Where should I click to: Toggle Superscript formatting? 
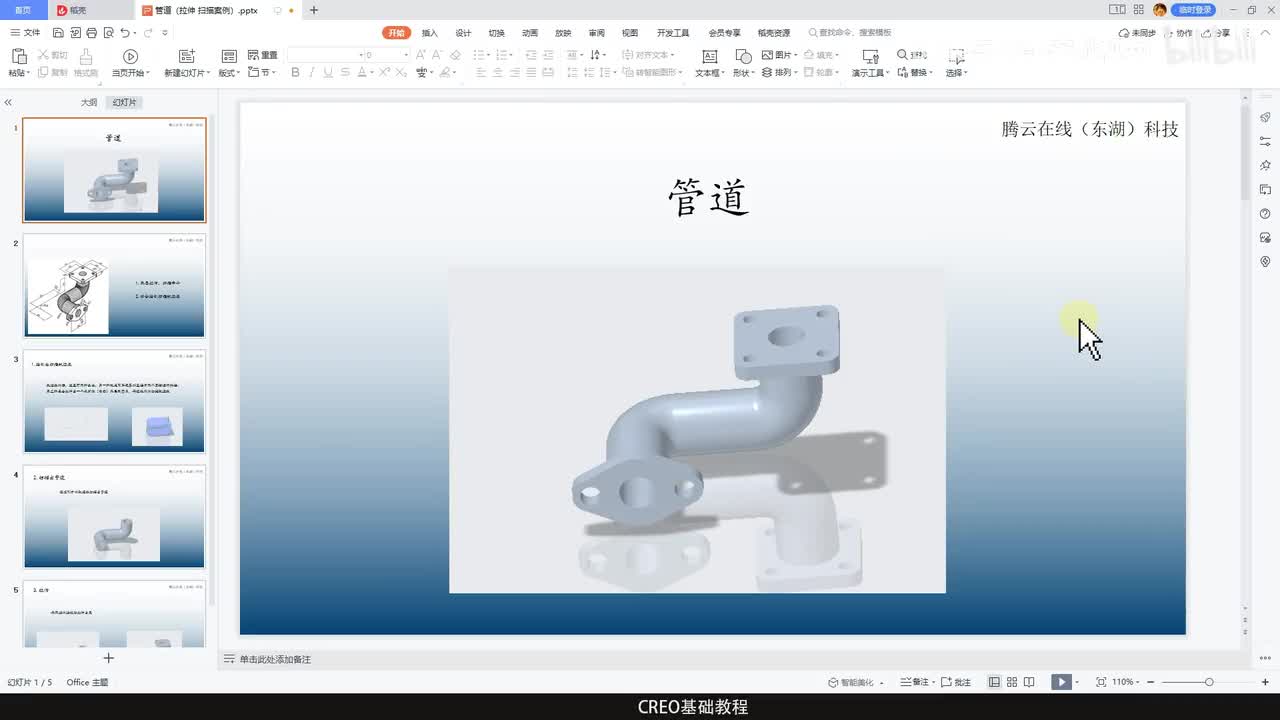point(385,72)
